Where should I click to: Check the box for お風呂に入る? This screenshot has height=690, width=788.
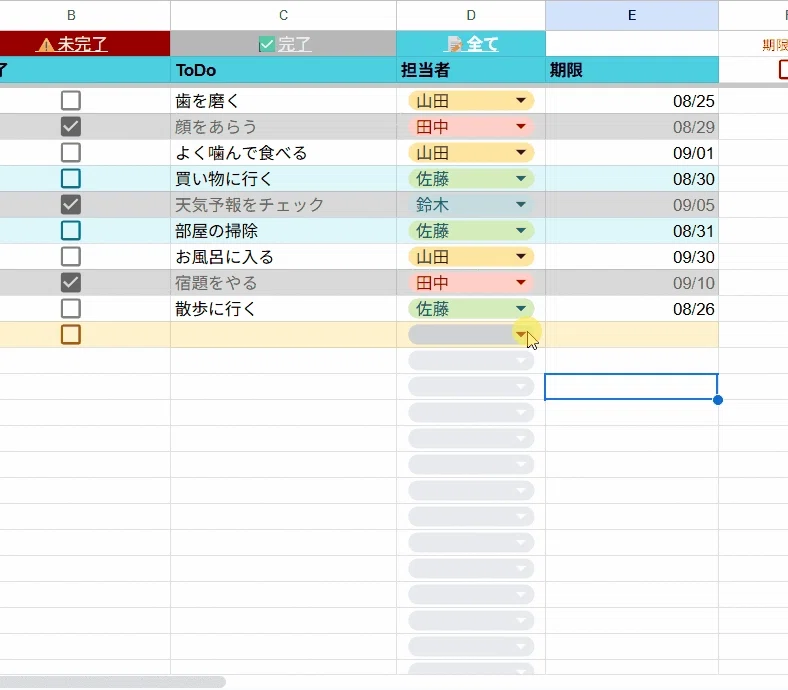[70, 256]
